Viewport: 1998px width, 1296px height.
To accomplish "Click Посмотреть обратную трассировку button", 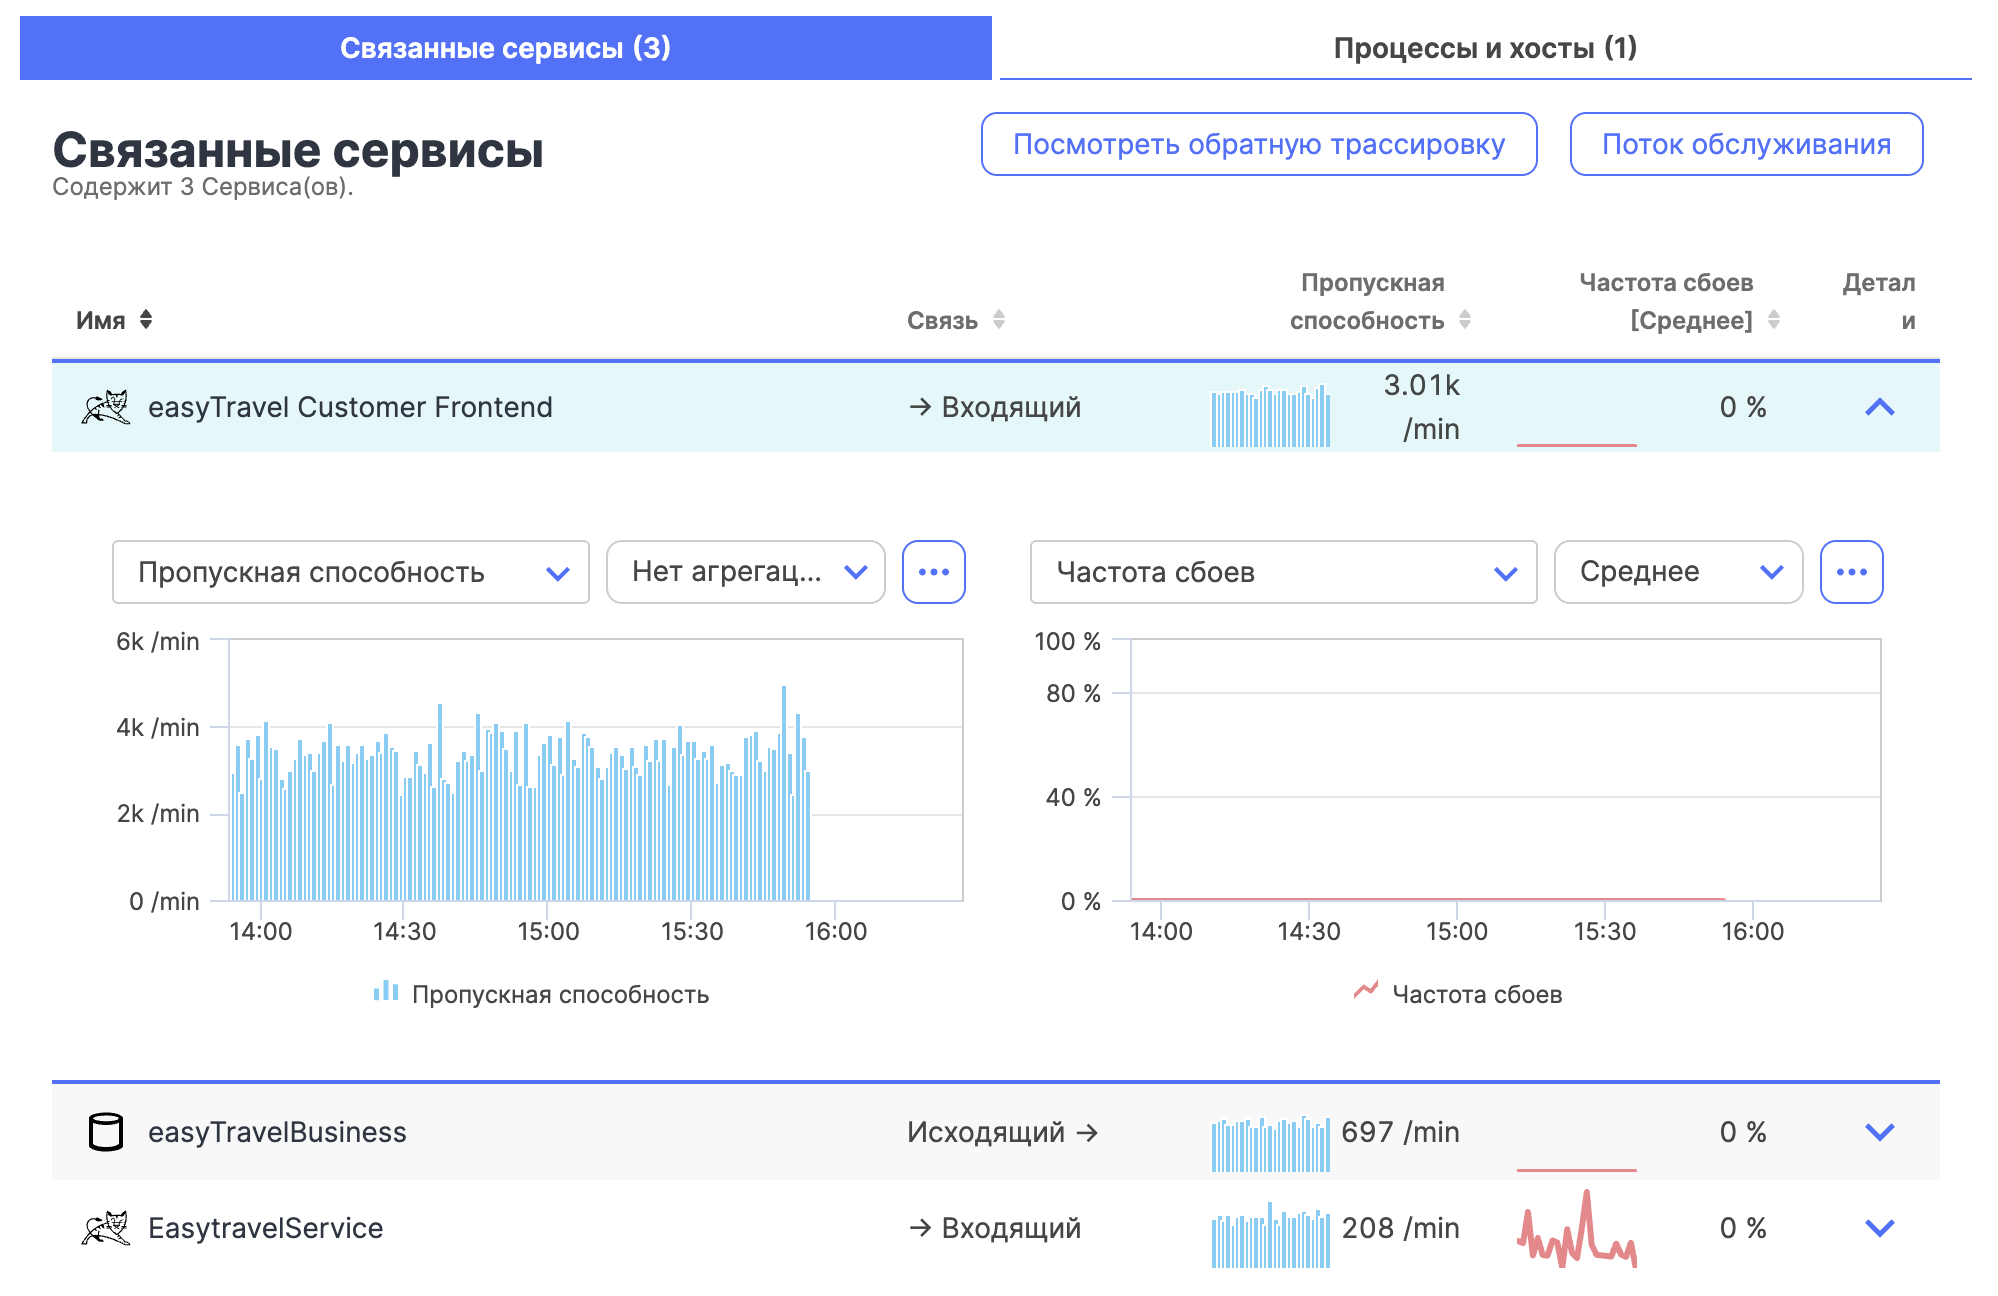I will tap(1258, 144).
